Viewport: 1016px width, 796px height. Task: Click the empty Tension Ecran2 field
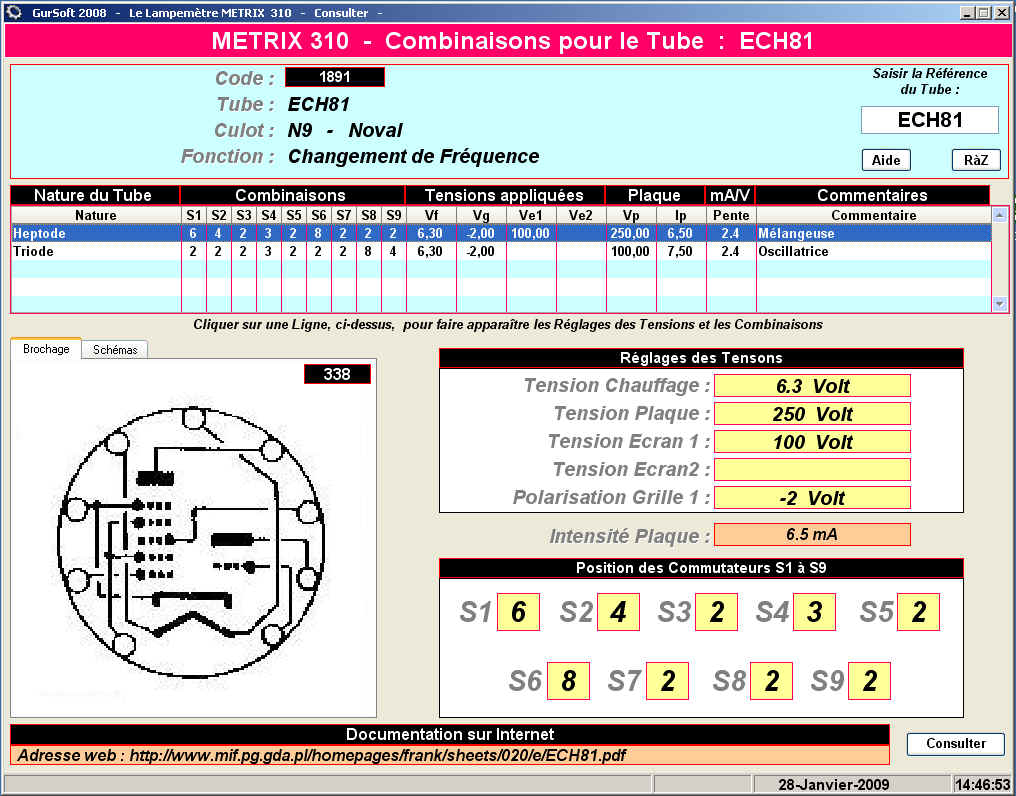click(812, 469)
